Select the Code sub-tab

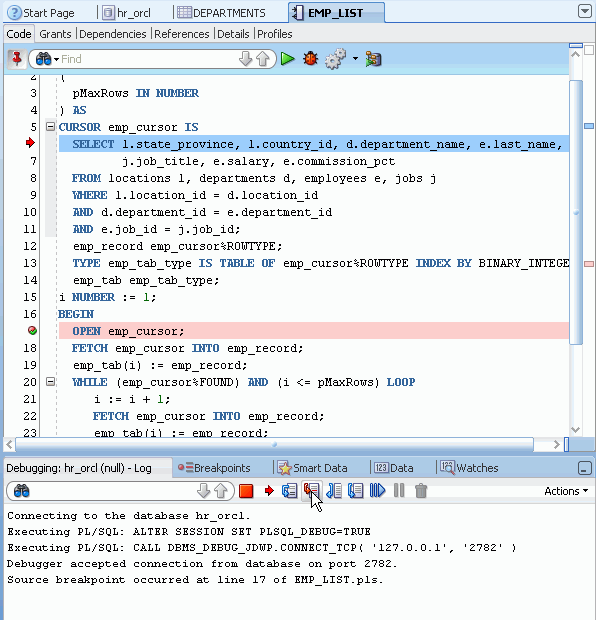(x=19, y=34)
